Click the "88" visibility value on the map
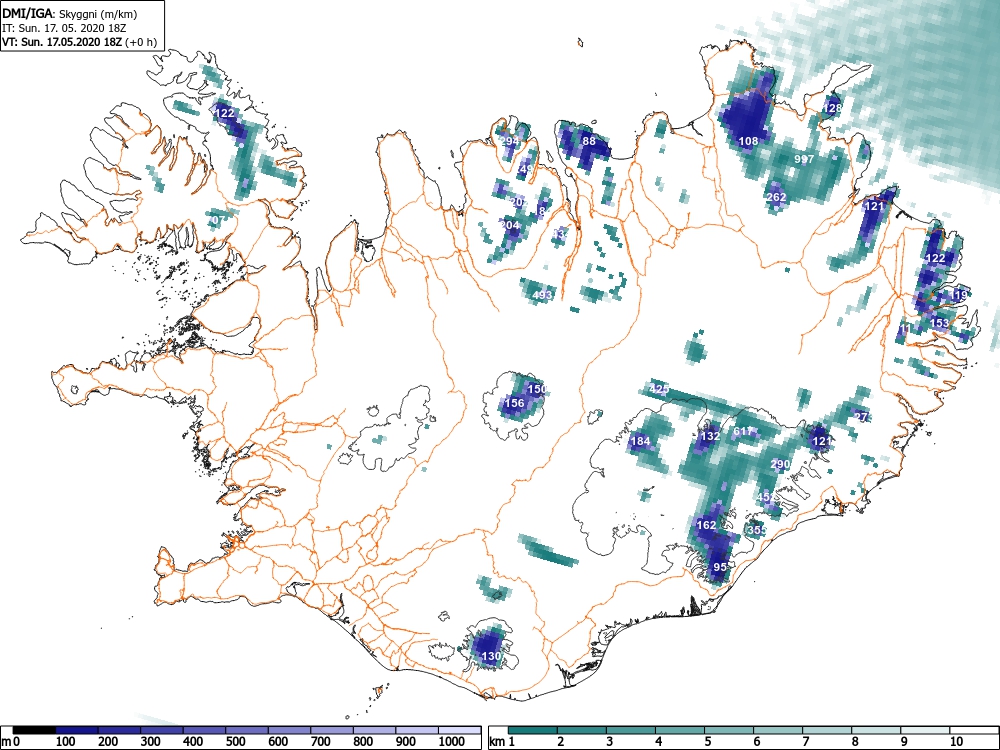This screenshot has height=750, width=1000. point(589,141)
